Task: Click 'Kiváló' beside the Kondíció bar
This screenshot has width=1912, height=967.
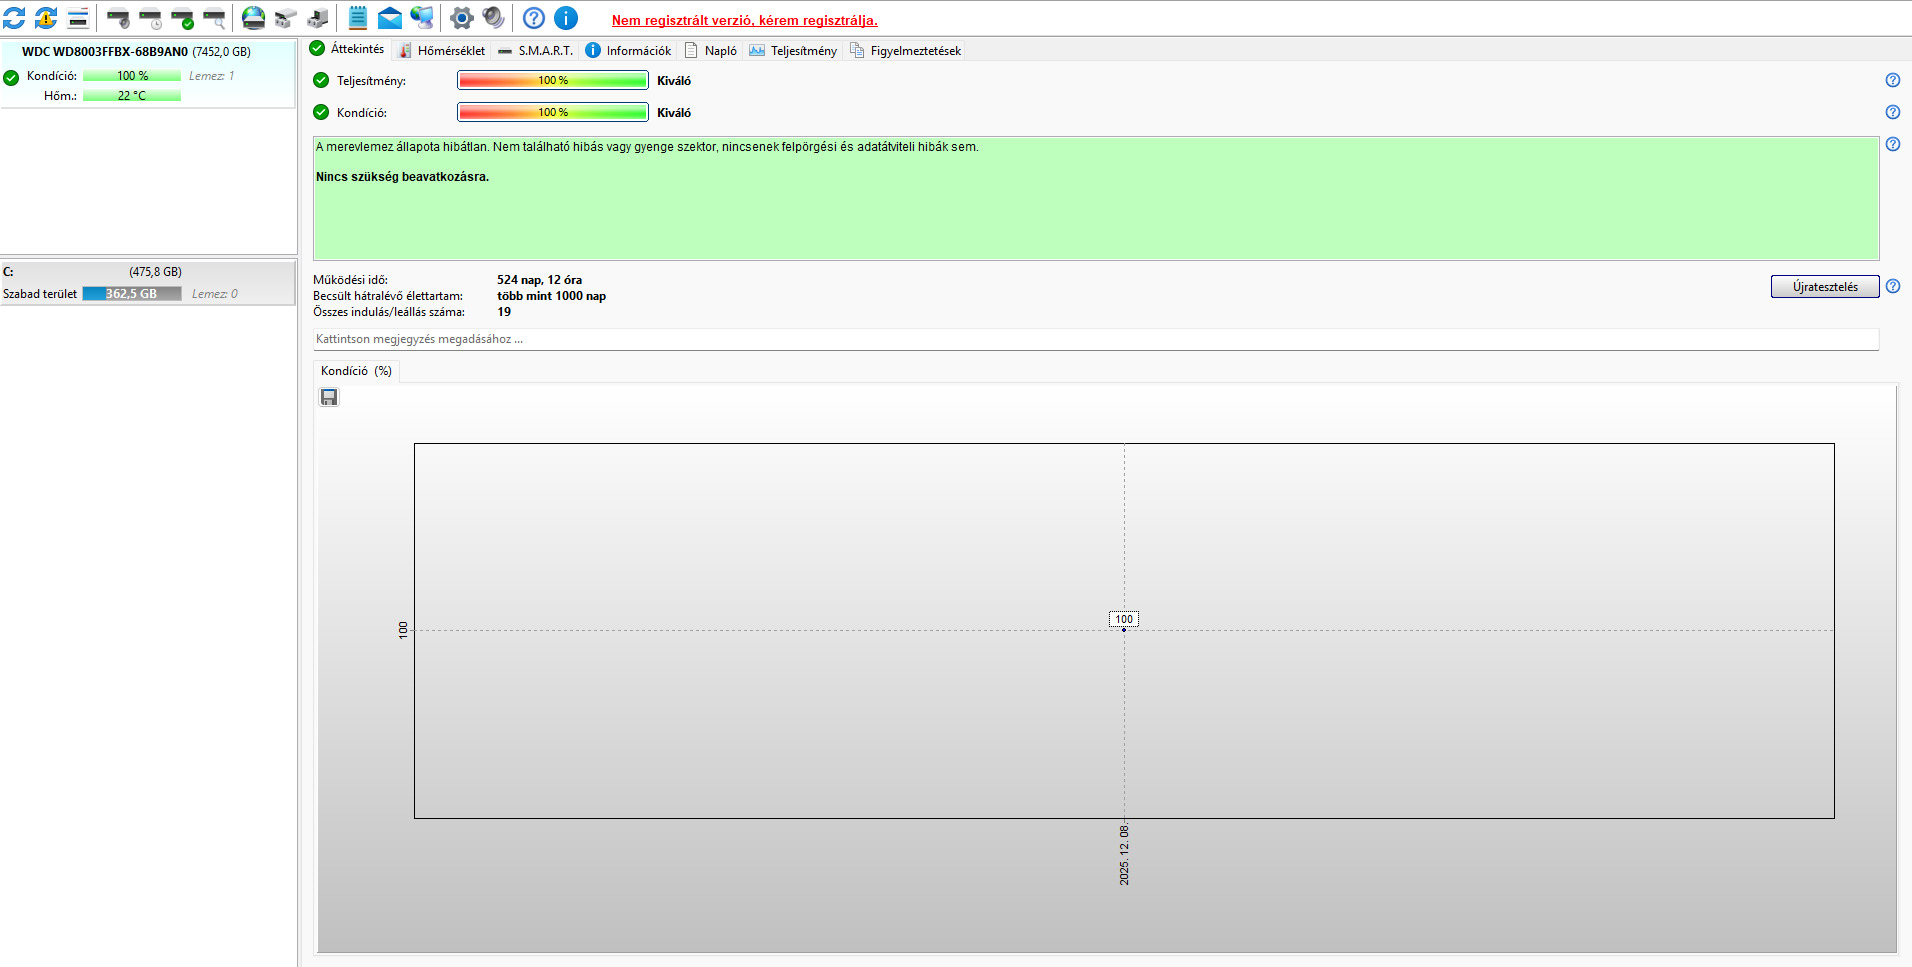Action: click(x=674, y=113)
